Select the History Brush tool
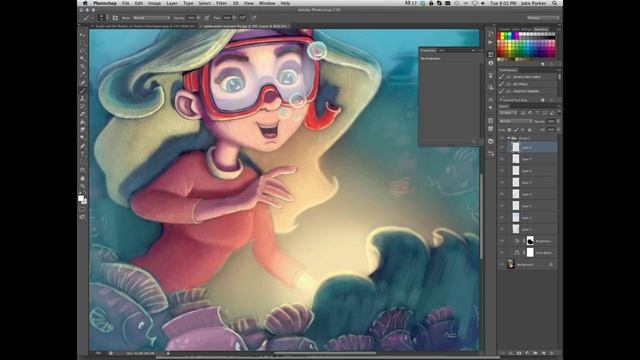 (x=83, y=107)
